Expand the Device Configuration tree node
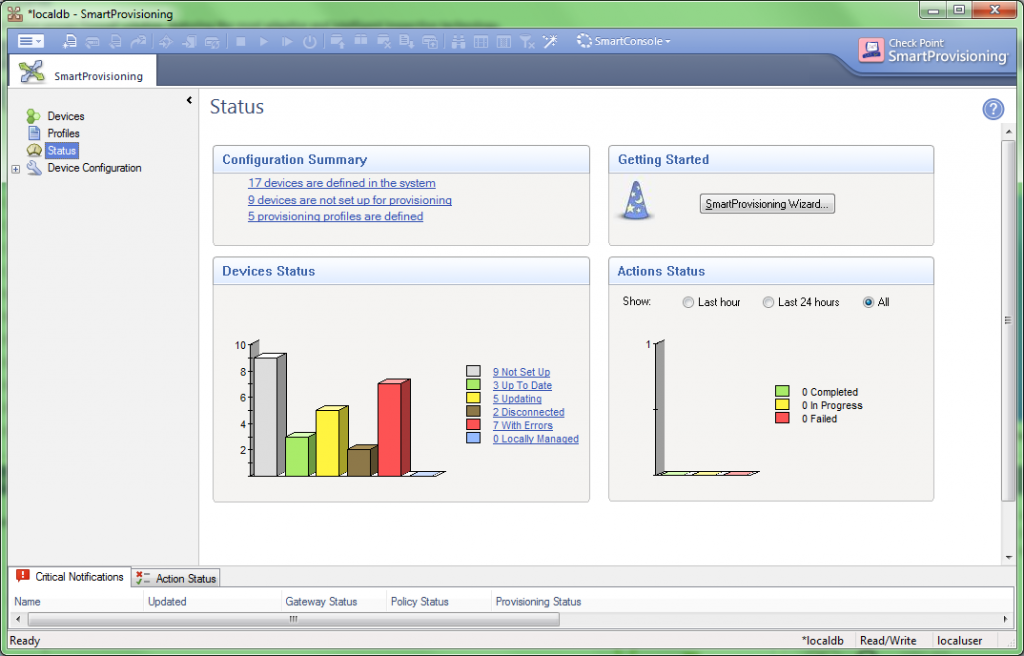1024x656 pixels. coord(16,169)
